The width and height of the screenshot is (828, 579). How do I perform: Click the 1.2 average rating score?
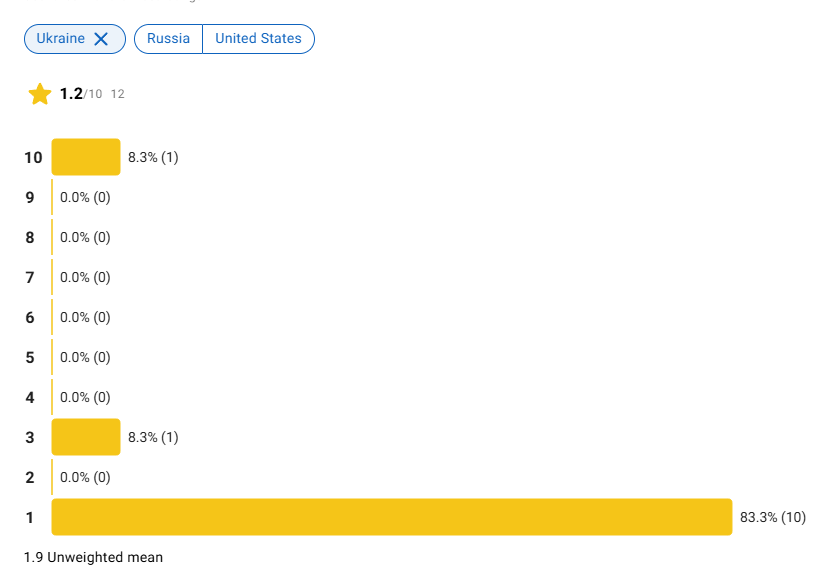click(71, 93)
